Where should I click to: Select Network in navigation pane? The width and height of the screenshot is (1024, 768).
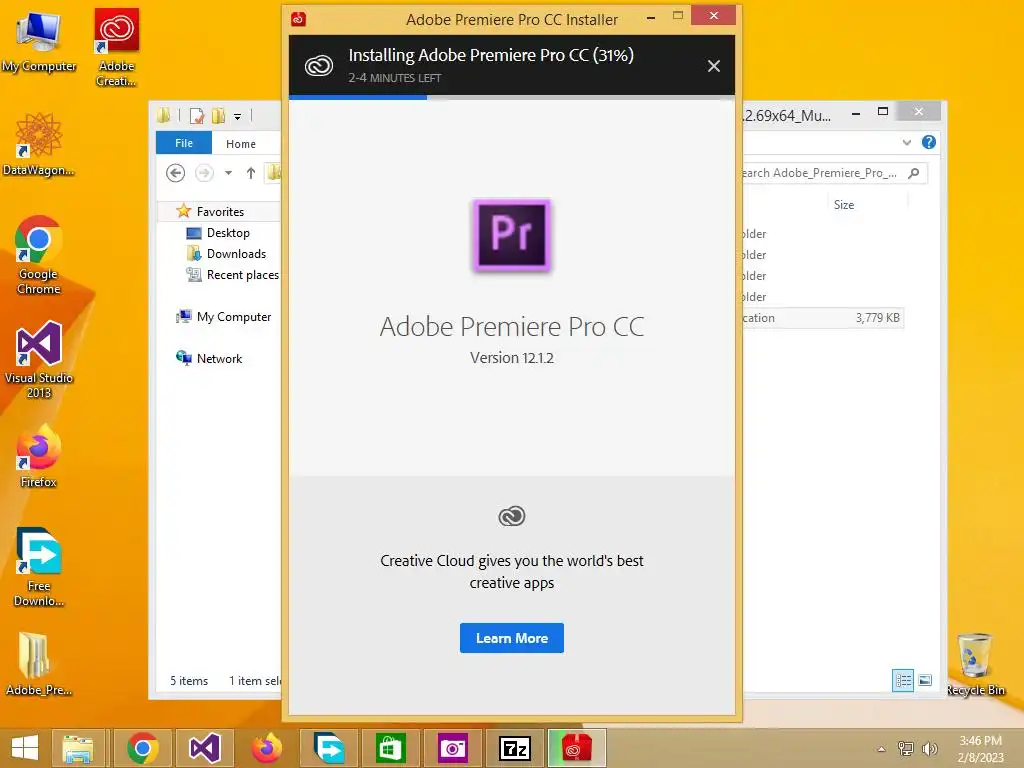pos(219,359)
